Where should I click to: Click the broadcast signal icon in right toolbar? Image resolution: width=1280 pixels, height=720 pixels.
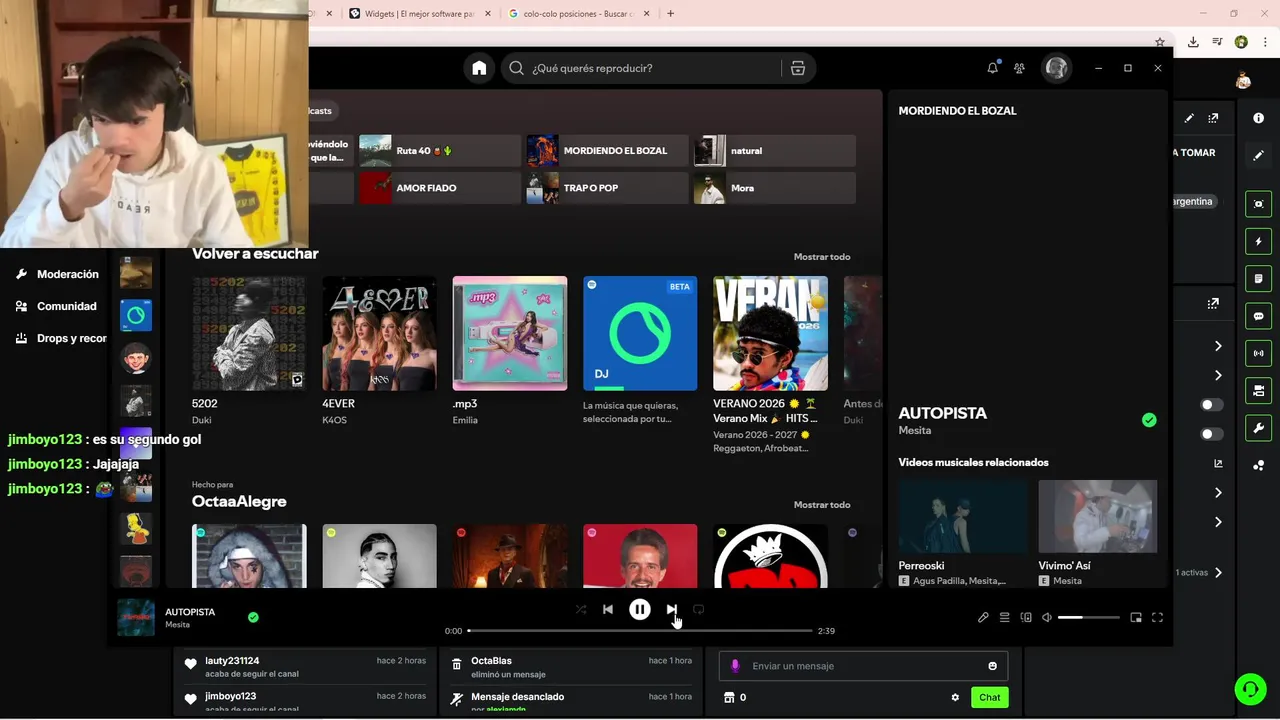pyautogui.click(x=1259, y=353)
